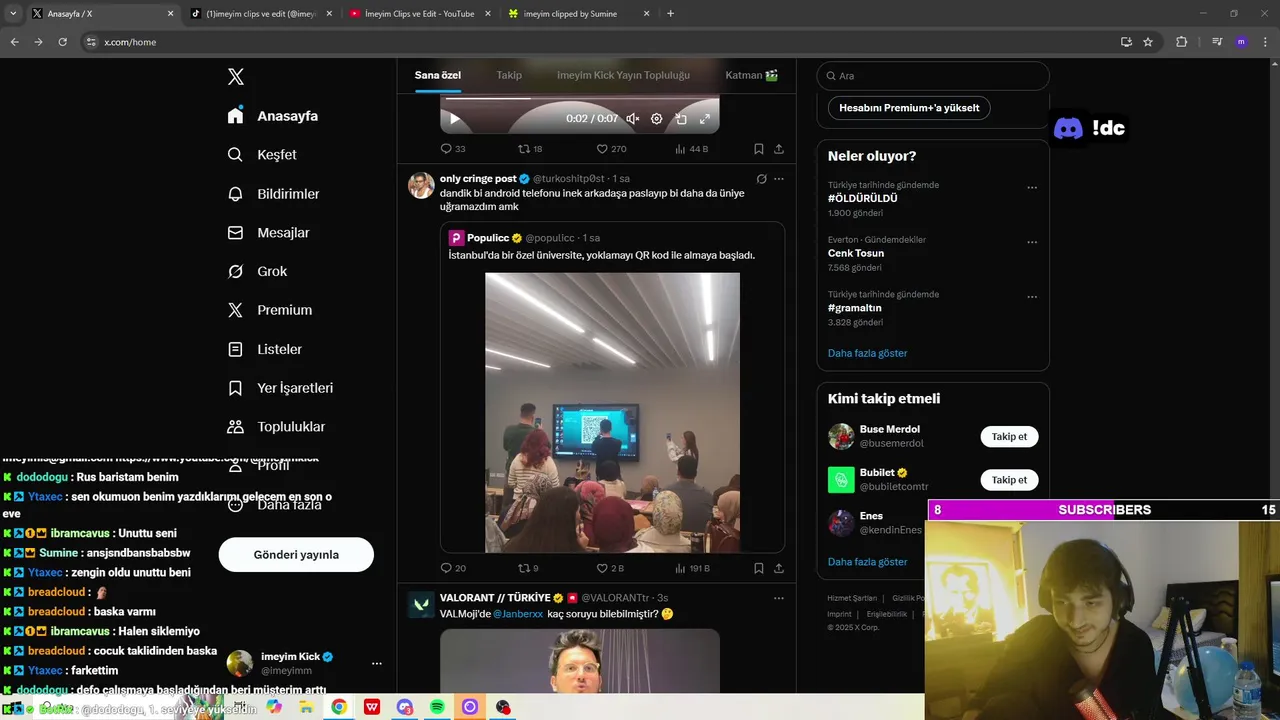Open options for #gramaltın trend
This screenshot has width=1280, height=720.
(x=1032, y=297)
